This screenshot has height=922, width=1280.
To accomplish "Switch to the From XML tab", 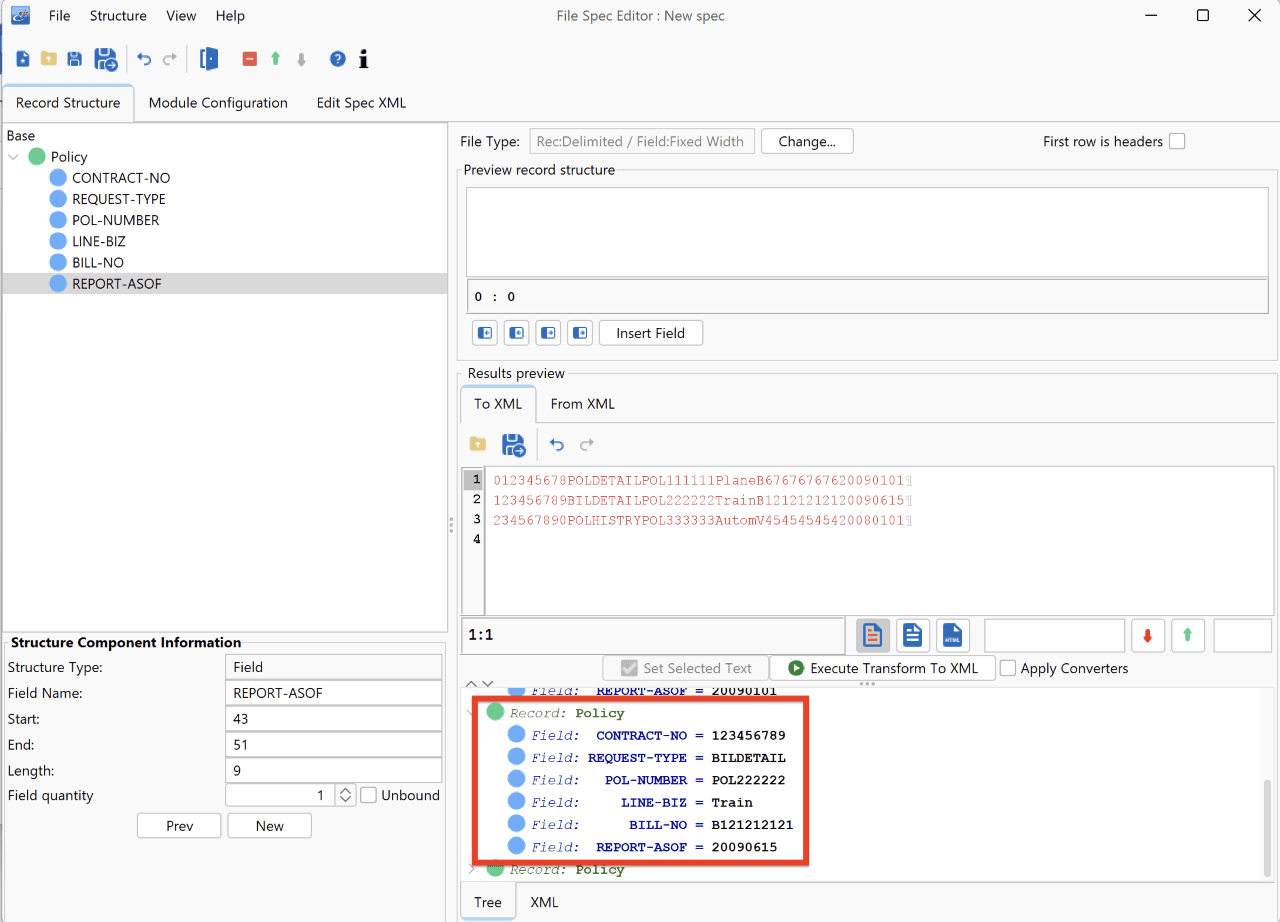I will (x=582, y=404).
